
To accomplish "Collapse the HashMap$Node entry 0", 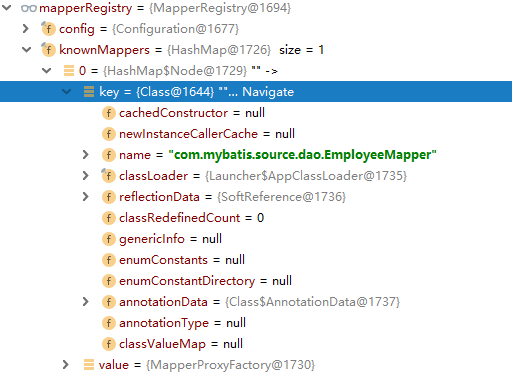I will click(47, 71).
